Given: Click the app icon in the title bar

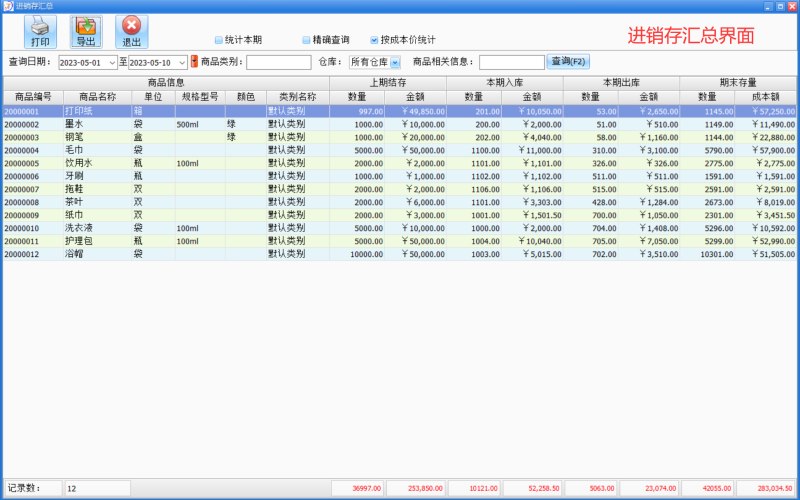Looking at the screenshot, I should pos(9,6).
